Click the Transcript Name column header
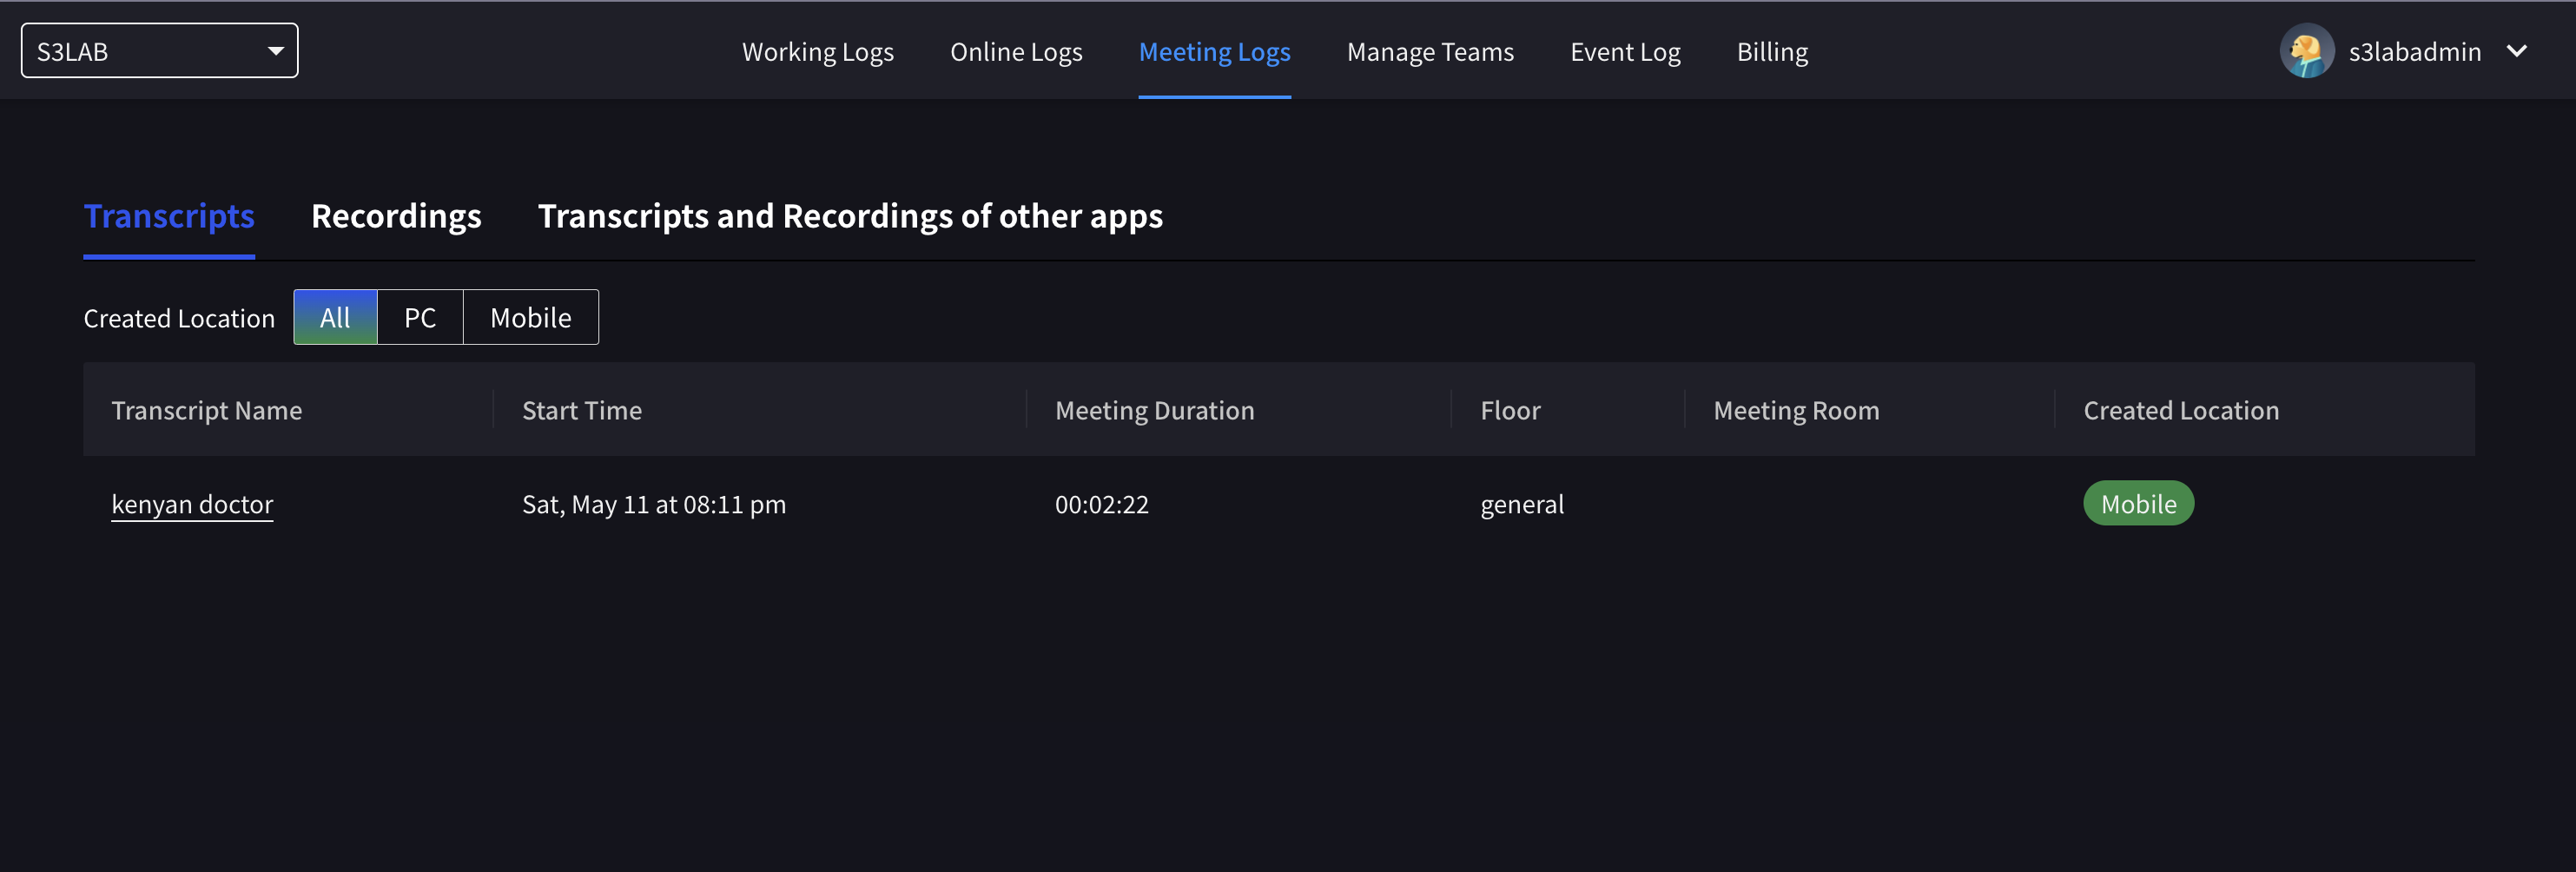 [206, 411]
